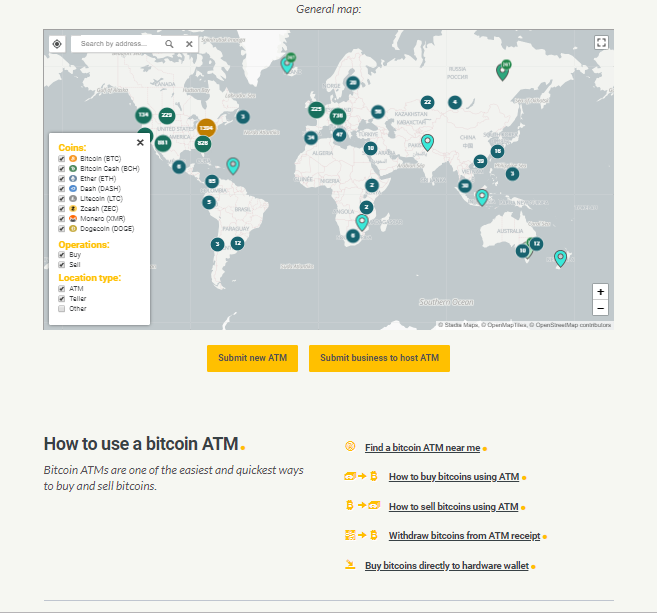This screenshot has height=614, width=657.
Task: Toggle the Monero (XMR) checkbox
Action: 62,219
